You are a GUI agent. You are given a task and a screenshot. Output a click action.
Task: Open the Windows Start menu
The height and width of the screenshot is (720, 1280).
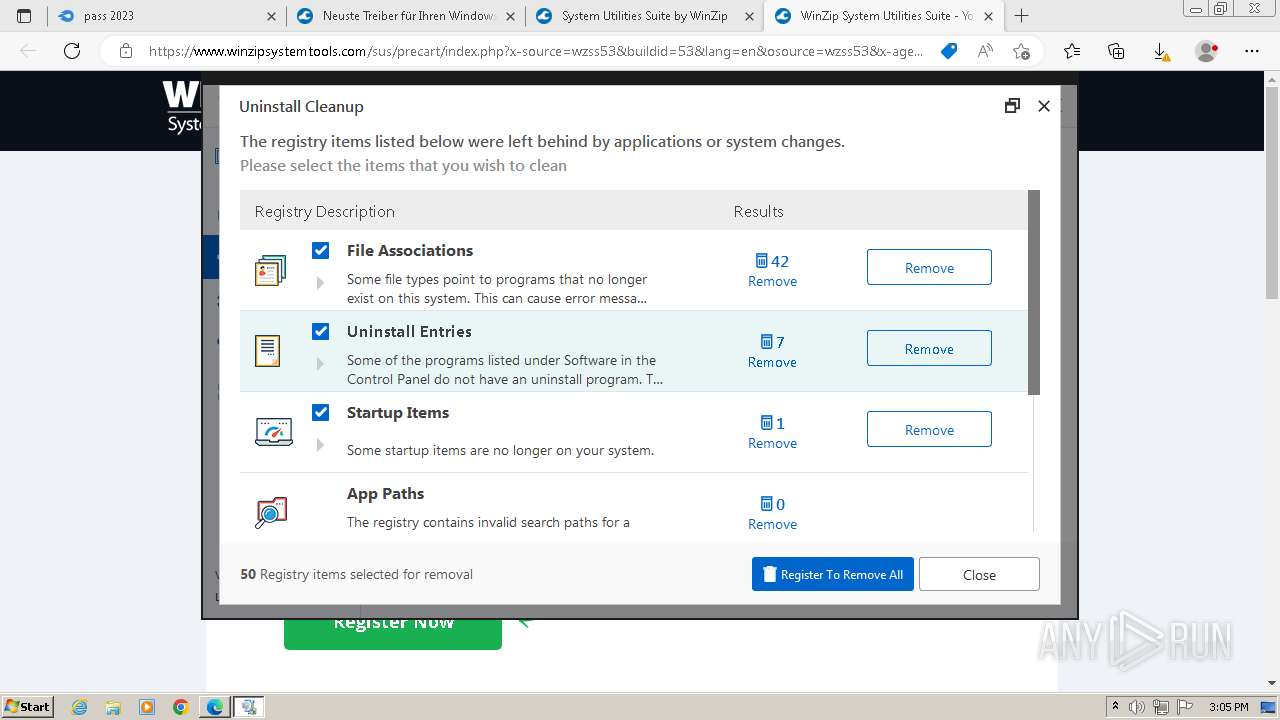(28, 706)
